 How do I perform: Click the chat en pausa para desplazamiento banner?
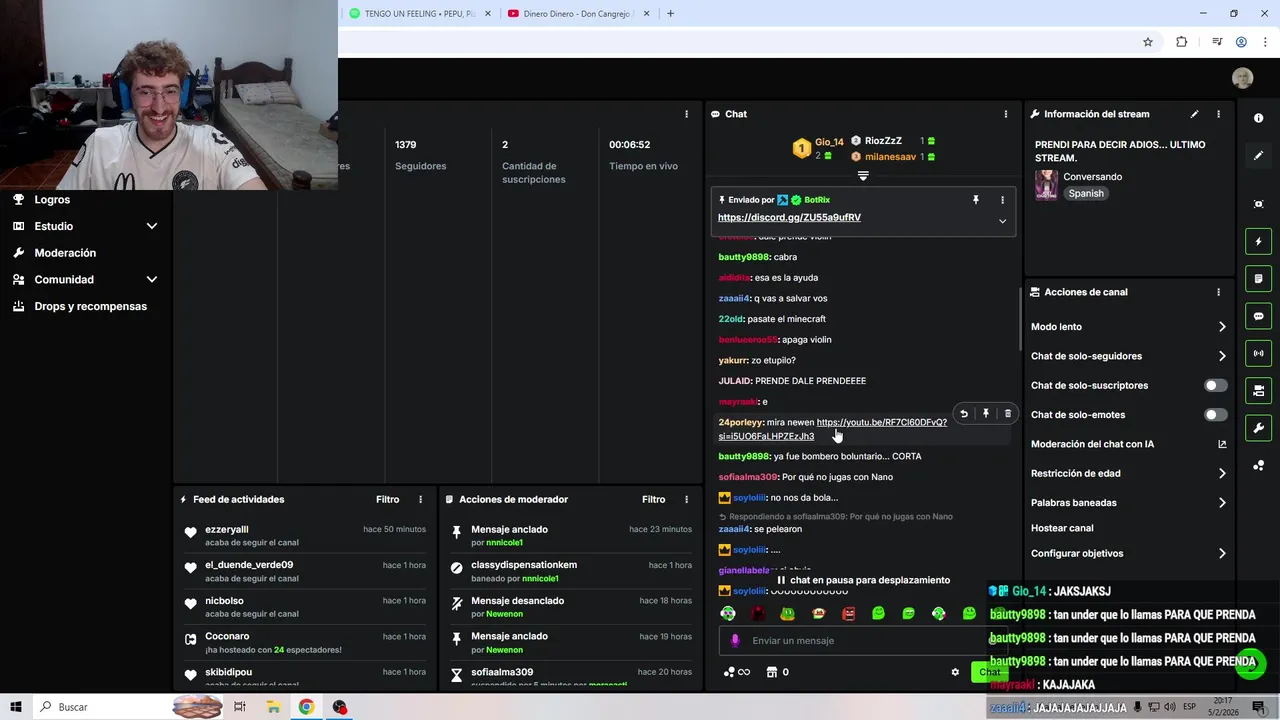point(863,580)
